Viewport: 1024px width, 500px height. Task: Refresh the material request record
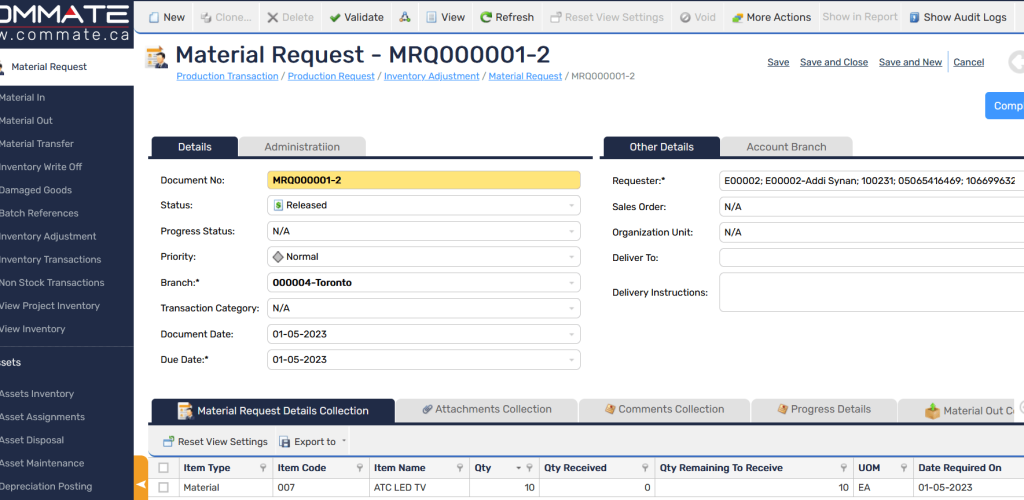point(507,18)
